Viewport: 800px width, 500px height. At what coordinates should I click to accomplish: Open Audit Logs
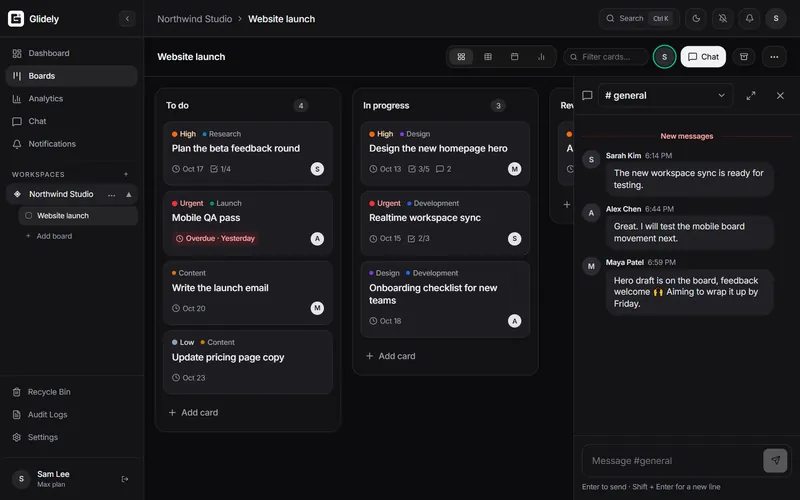(71, 415)
